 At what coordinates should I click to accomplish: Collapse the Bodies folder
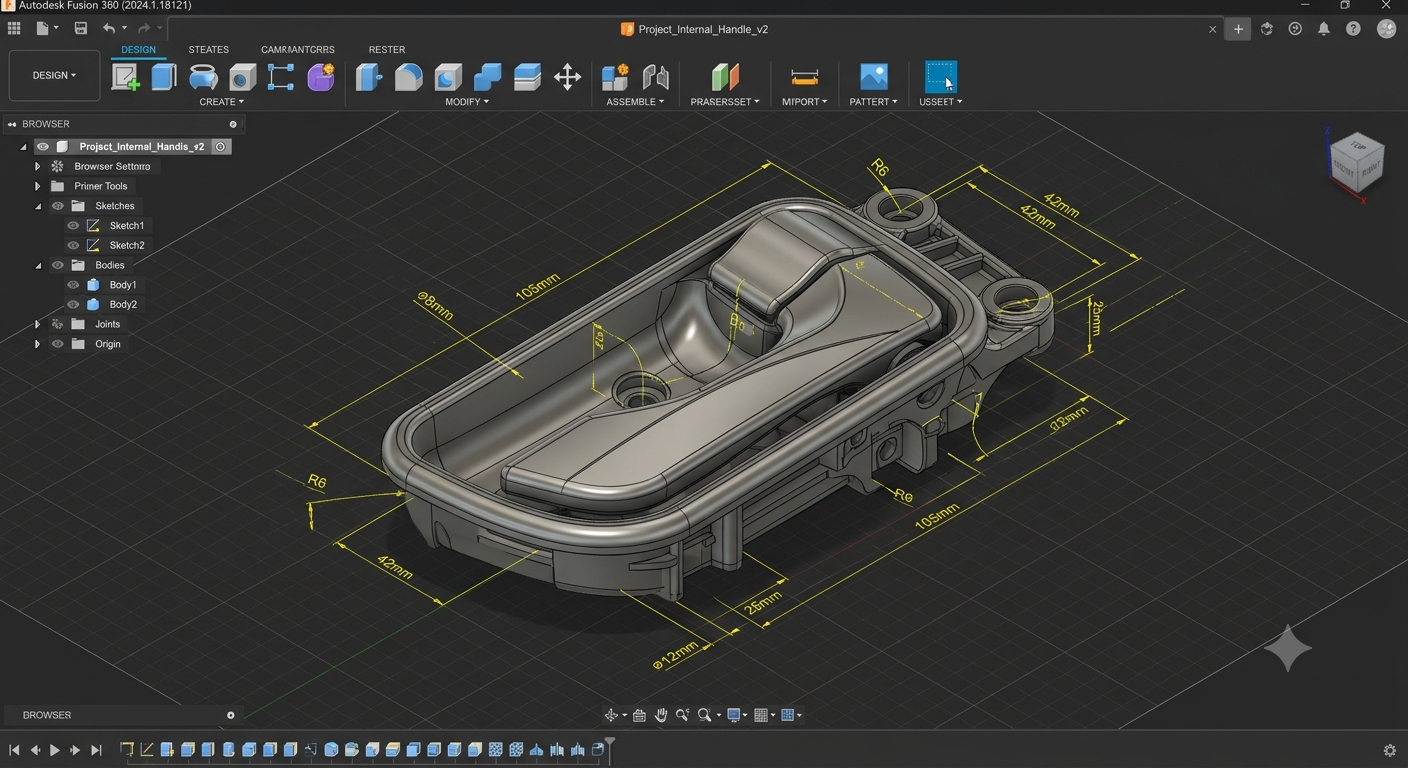[x=38, y=265]
